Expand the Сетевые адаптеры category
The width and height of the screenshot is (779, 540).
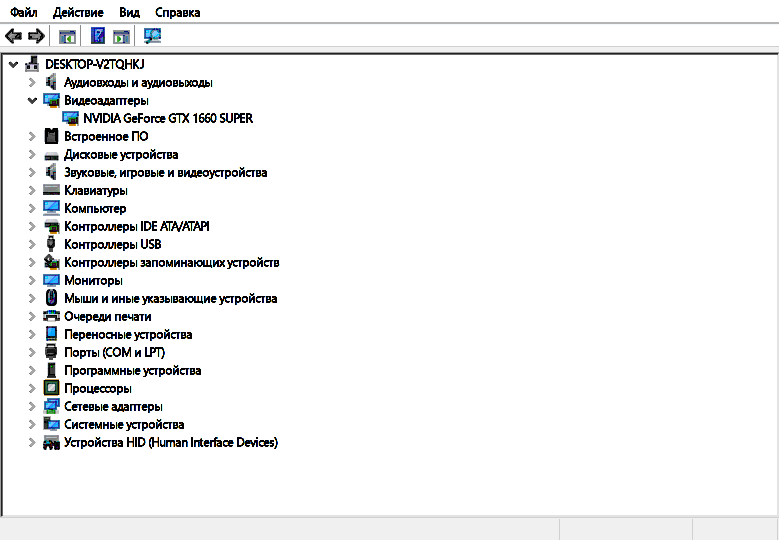pyautogui.click(x=32, y=406)
